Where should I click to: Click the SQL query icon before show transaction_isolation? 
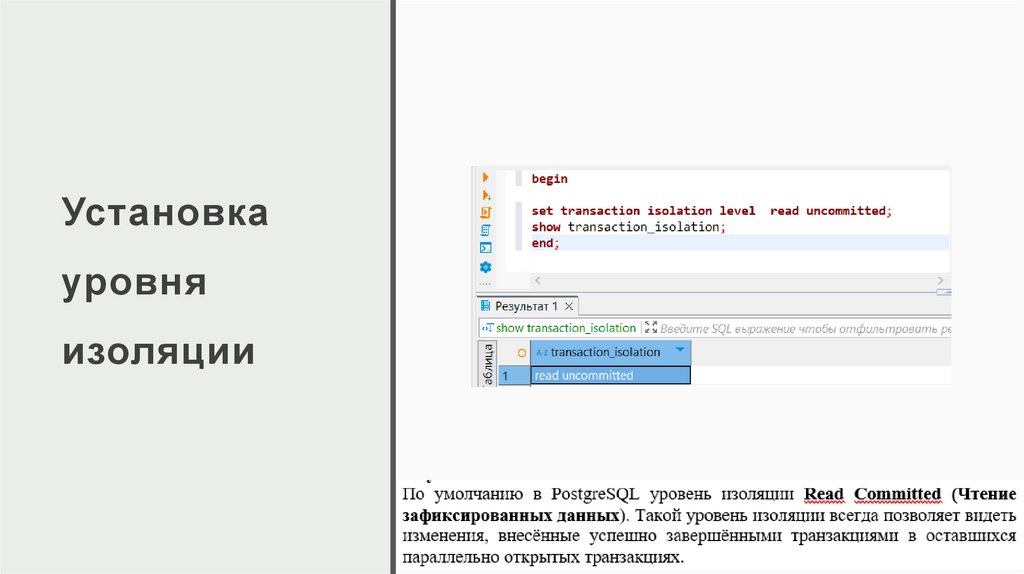(487, 328)
